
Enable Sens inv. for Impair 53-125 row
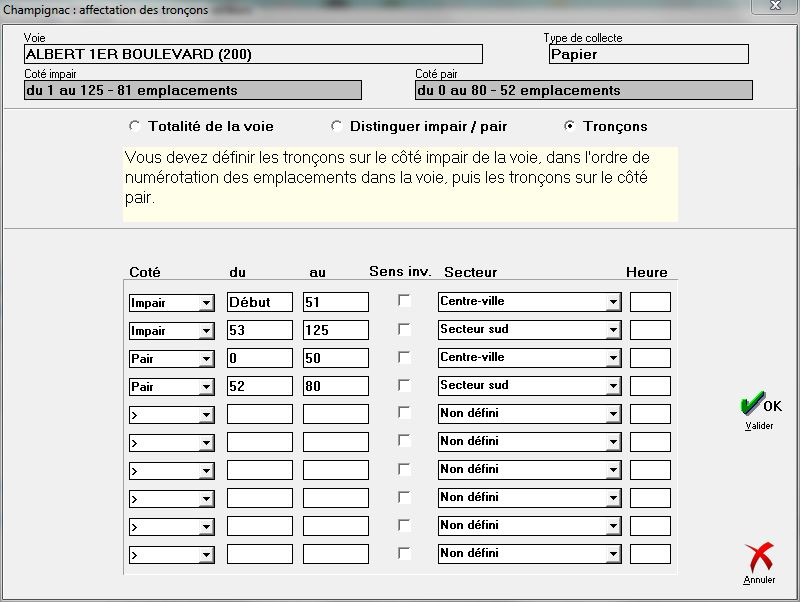pyautogui.click(x=404, y=329)
